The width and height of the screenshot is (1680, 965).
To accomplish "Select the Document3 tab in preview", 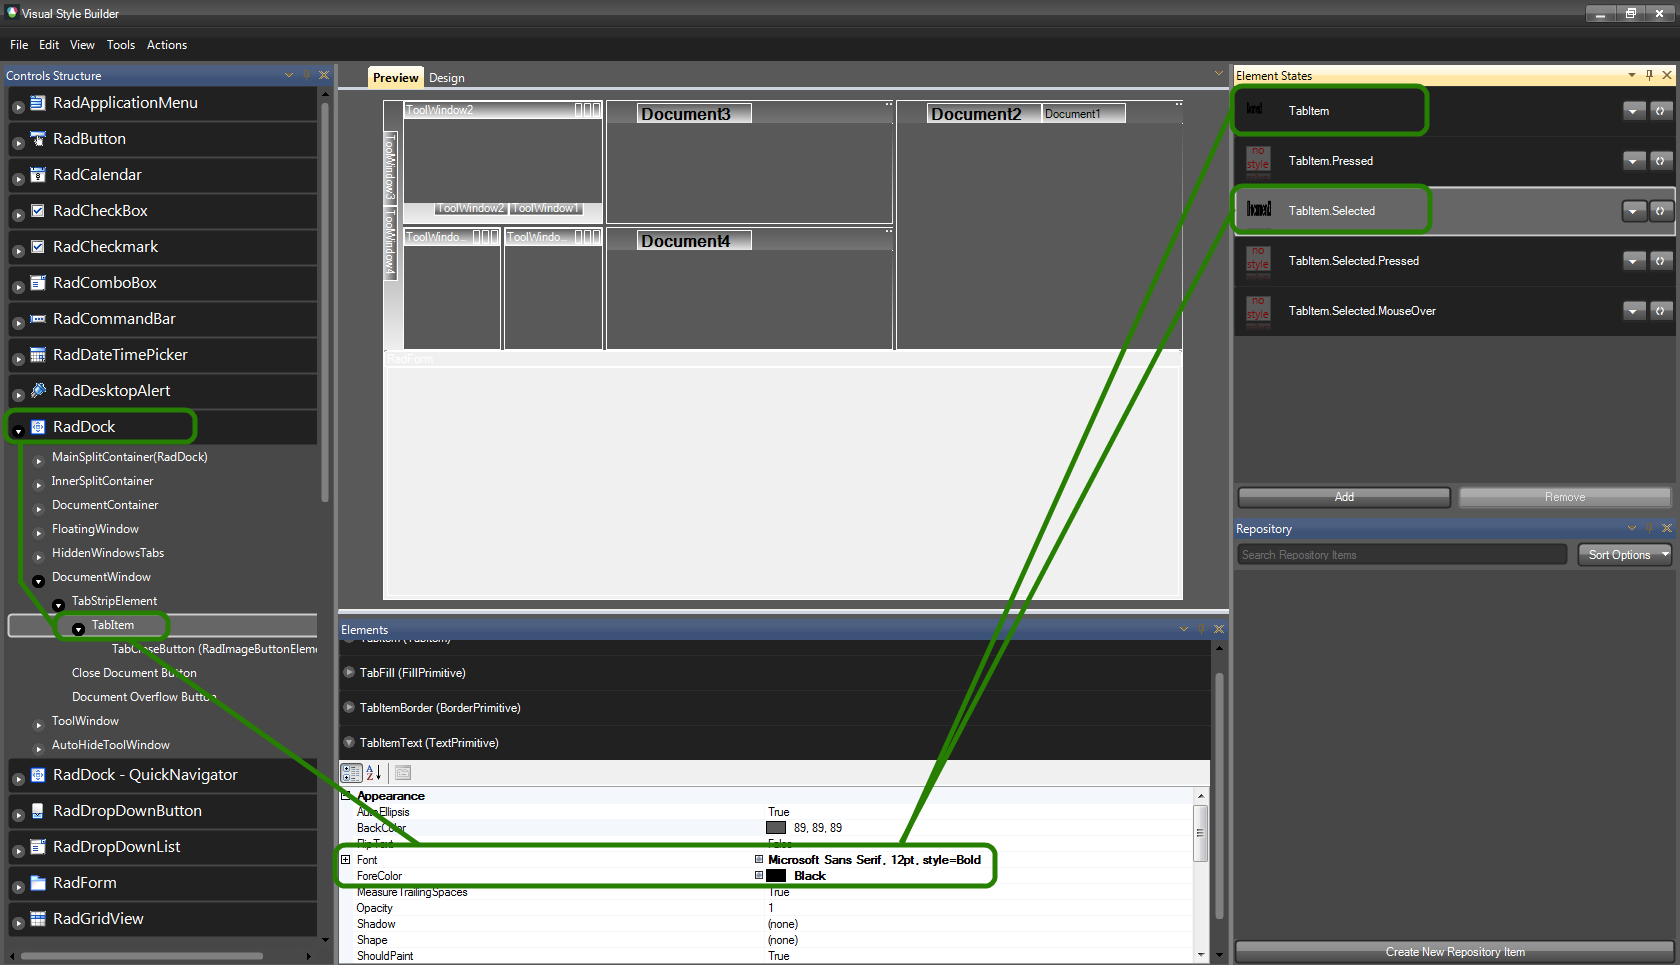I will click(x=695, y=114).
